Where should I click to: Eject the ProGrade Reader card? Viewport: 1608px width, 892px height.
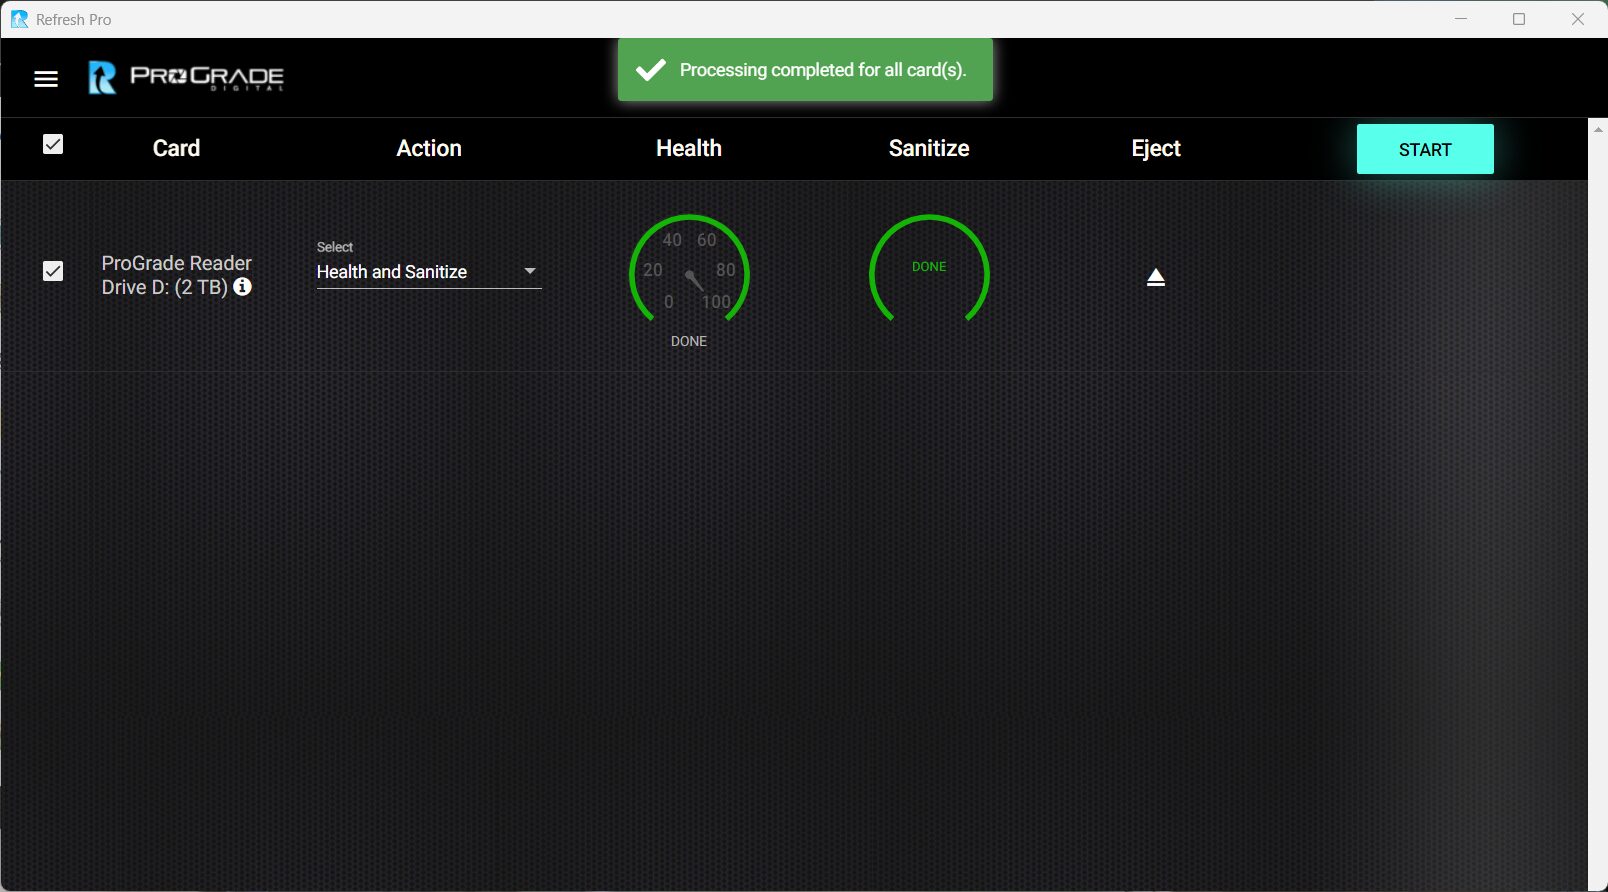click(x=1156, y=277)
